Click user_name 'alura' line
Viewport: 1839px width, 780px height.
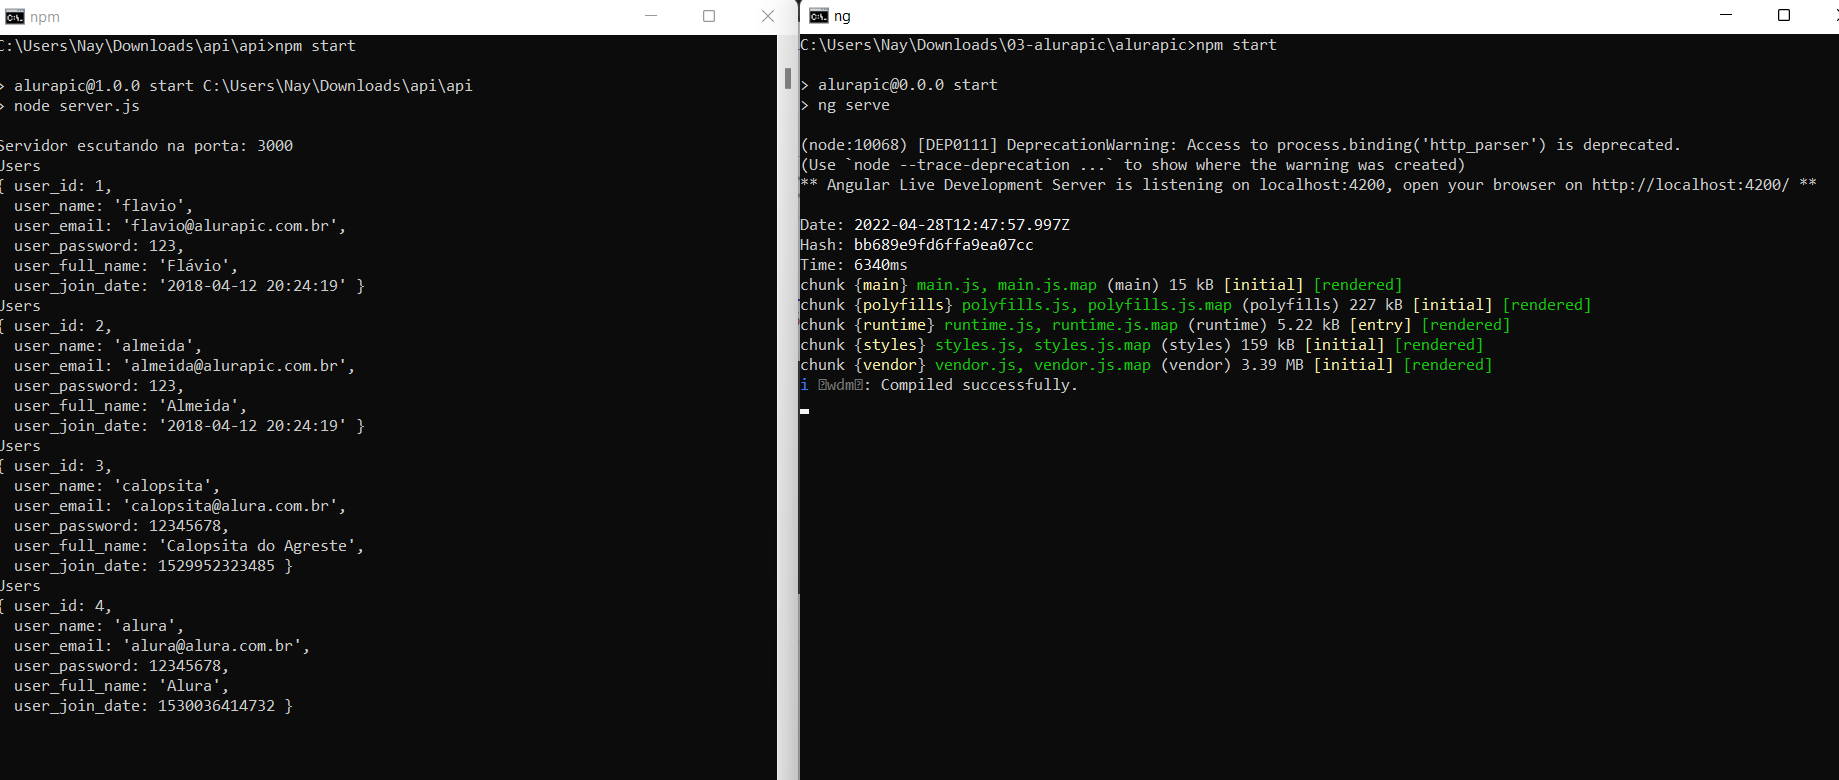pos(98,626)
